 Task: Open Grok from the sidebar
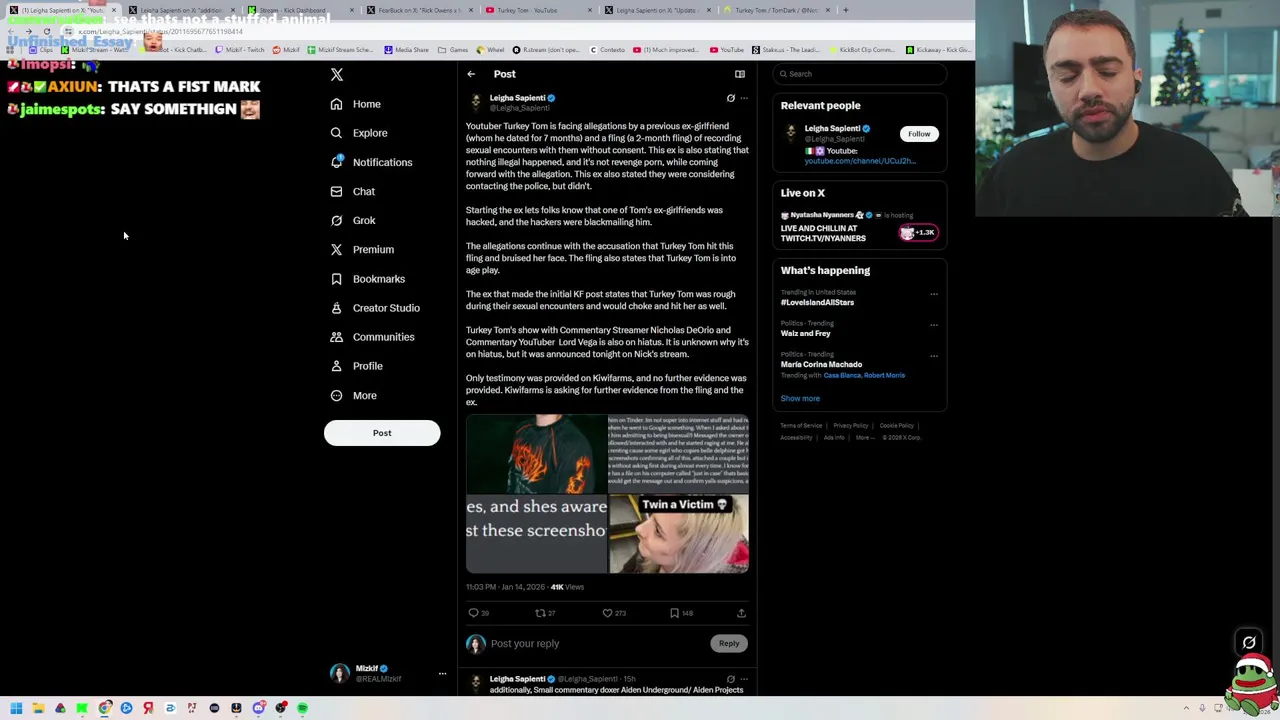352,220
